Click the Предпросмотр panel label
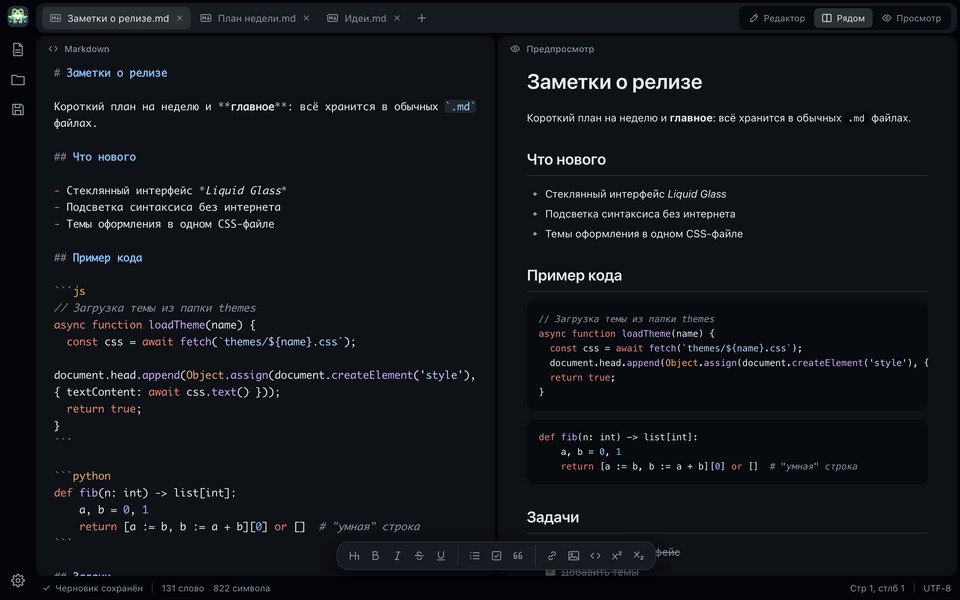This screenshot has width=960, height=600. point(560,49)
